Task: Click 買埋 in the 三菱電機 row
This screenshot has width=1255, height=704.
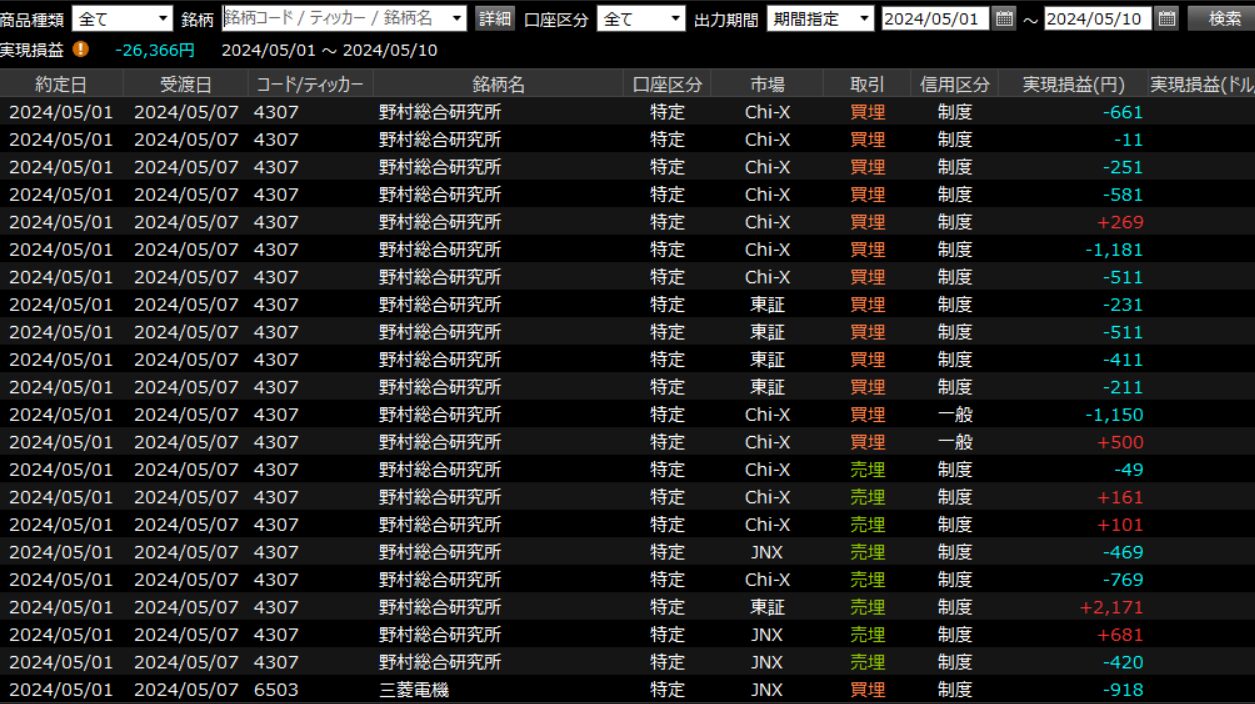Action: (867, 690)
